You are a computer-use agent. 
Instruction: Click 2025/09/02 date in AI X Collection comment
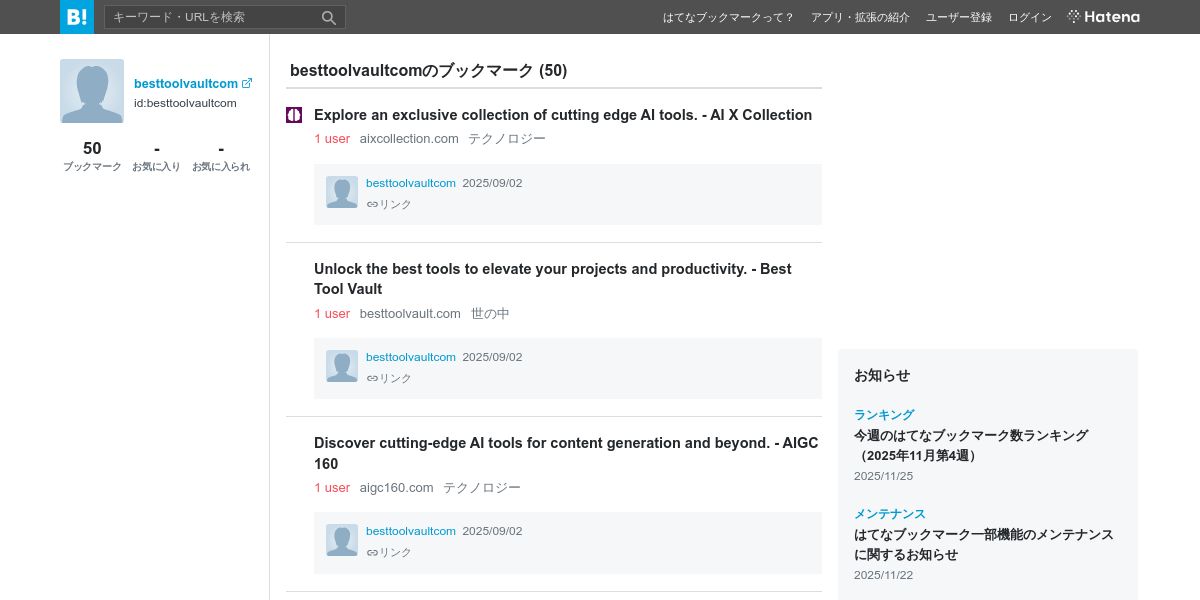coord(492,183)
